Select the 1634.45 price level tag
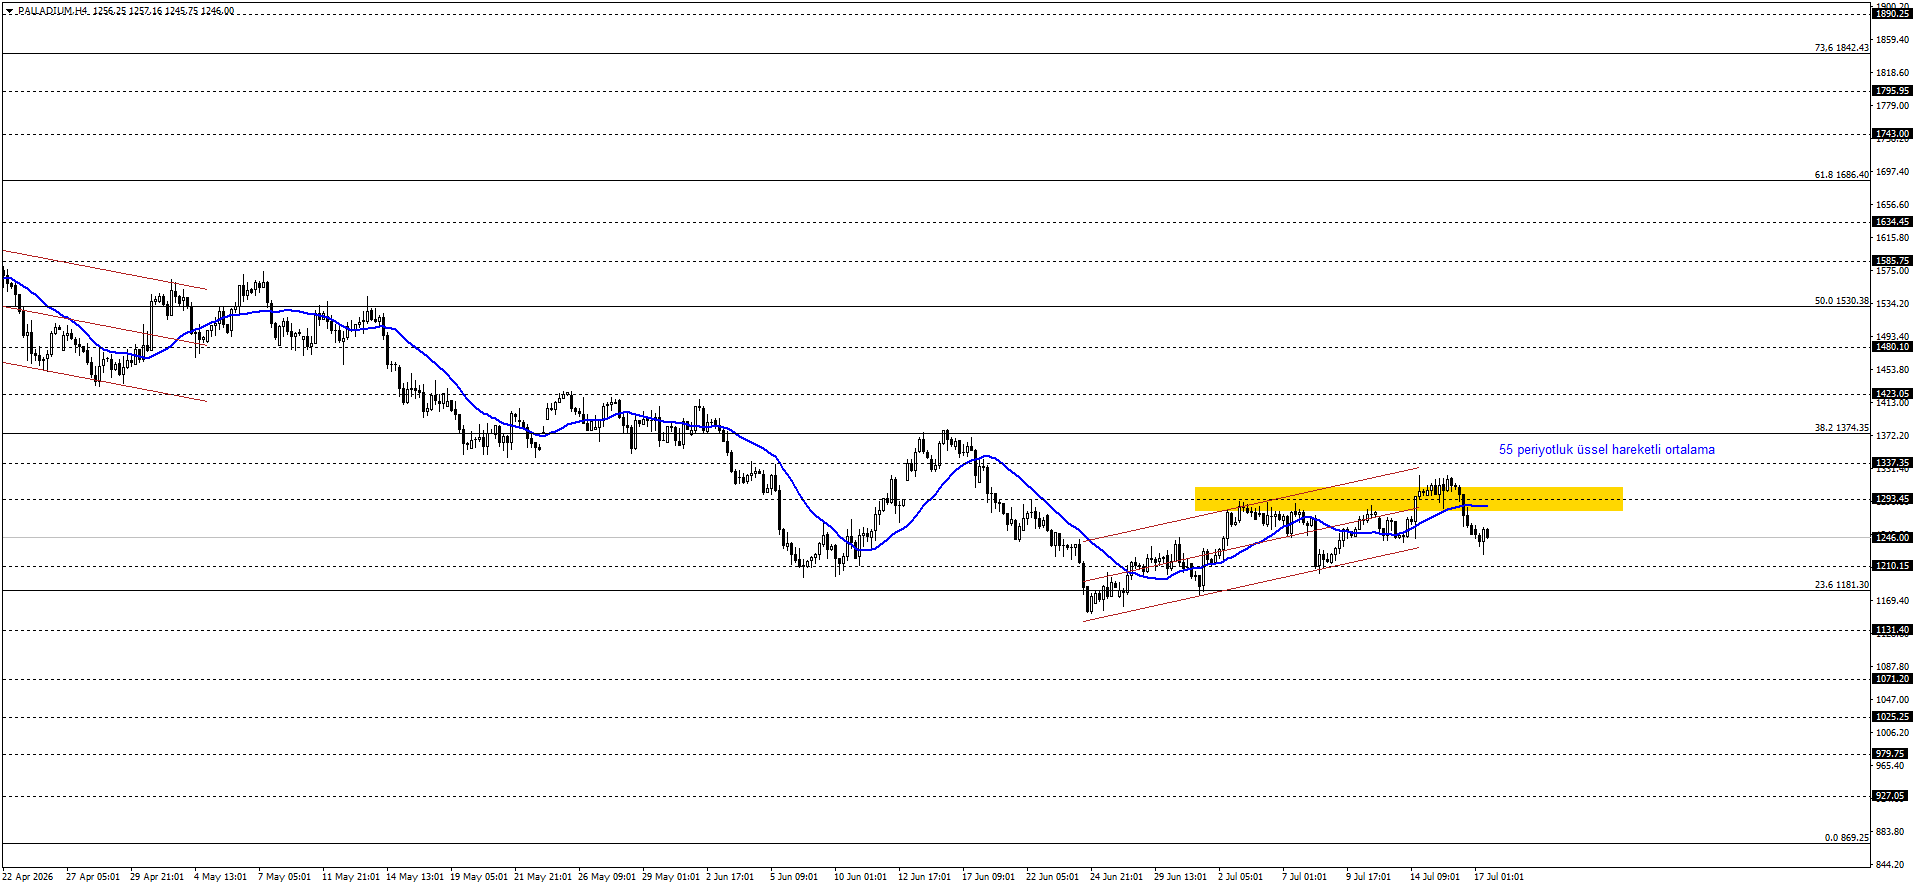 pyautogui.click(x=1892, y=222)
